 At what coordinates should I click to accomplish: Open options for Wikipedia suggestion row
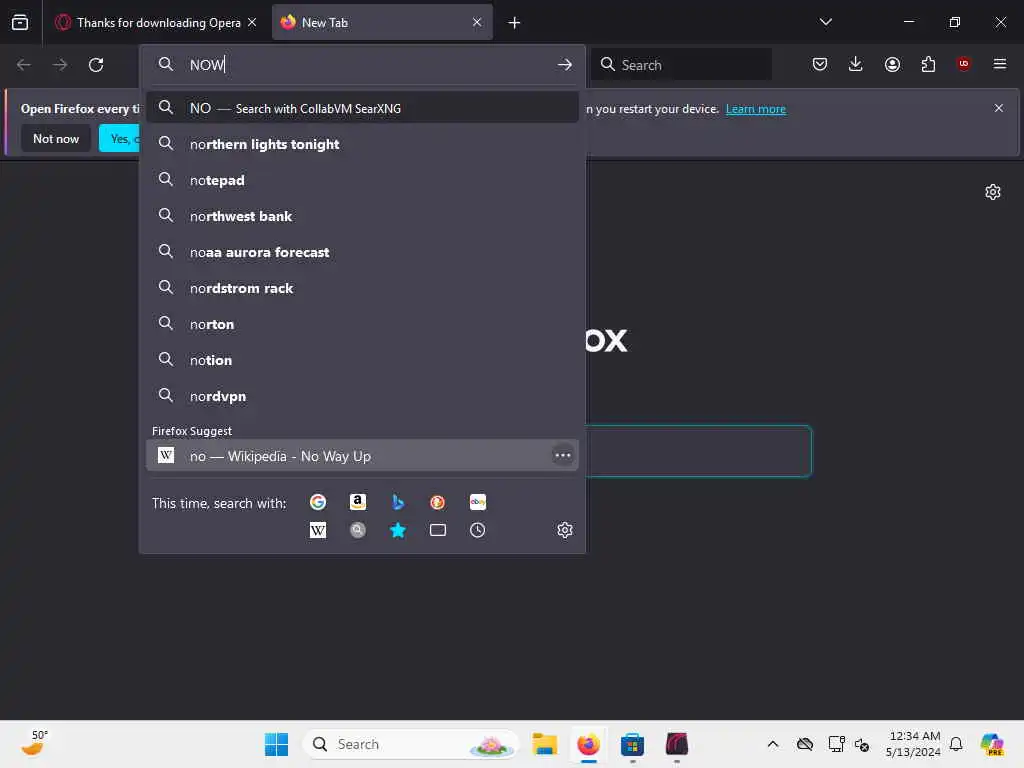tap(562, 455)
